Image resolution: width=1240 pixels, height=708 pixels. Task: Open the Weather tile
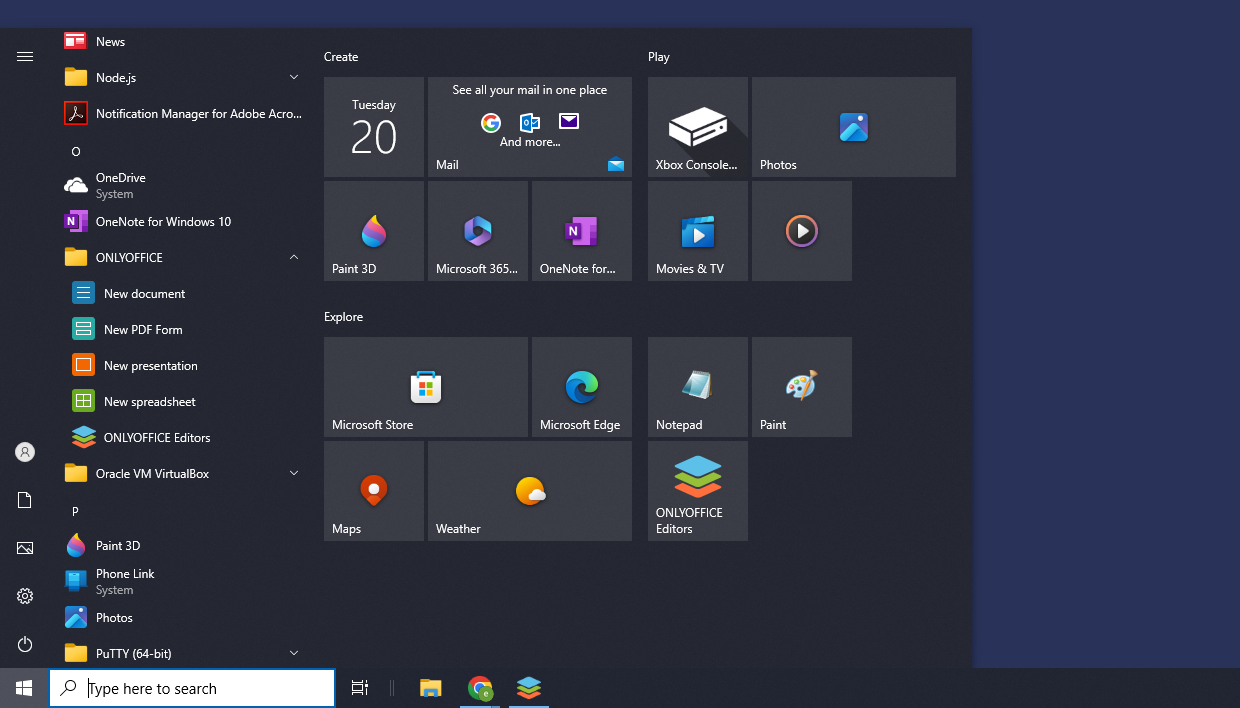pos(530,491)
